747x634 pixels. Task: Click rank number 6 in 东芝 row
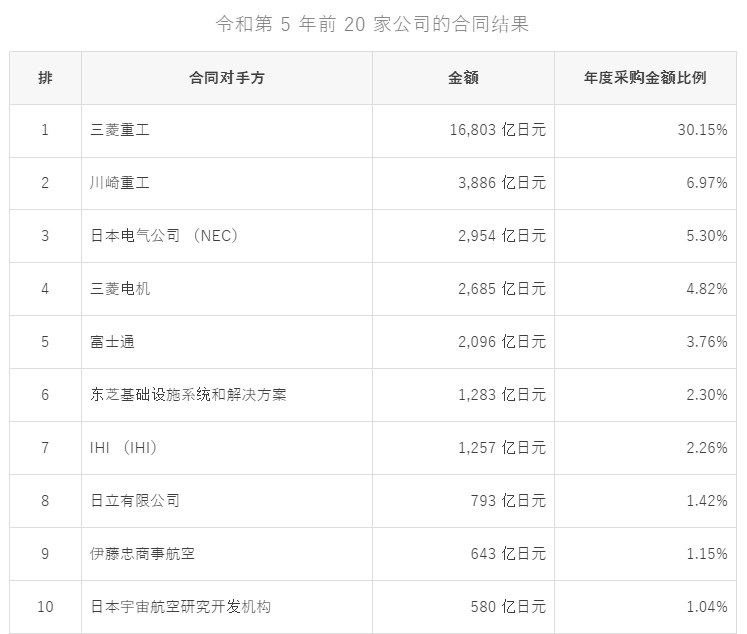45,395
